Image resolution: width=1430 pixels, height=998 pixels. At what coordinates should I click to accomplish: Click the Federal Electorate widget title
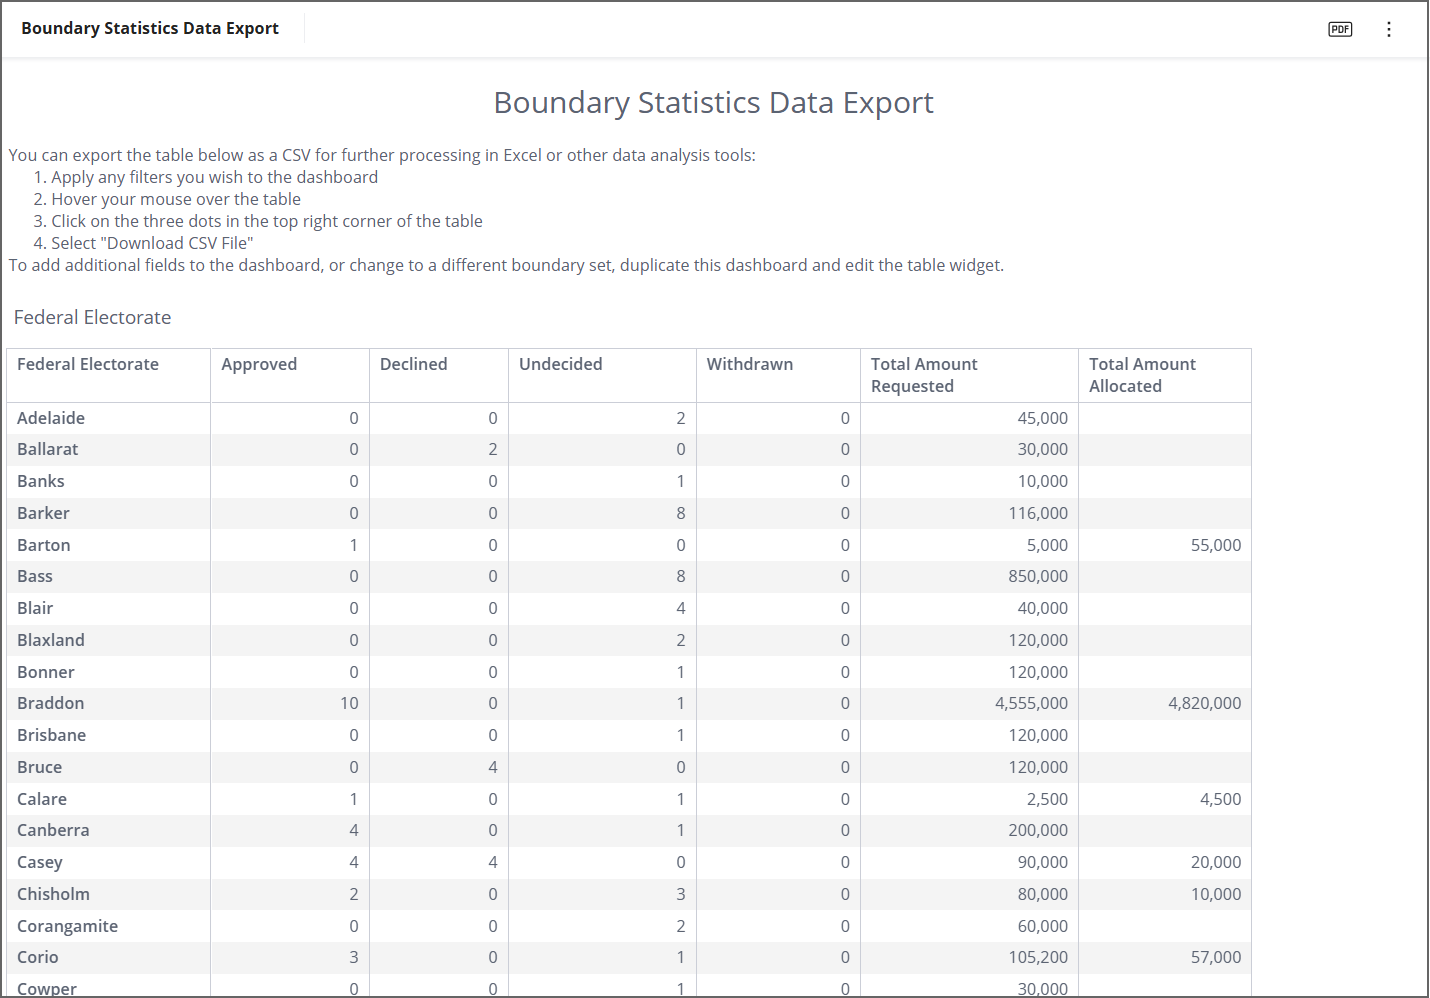(92, 317)
